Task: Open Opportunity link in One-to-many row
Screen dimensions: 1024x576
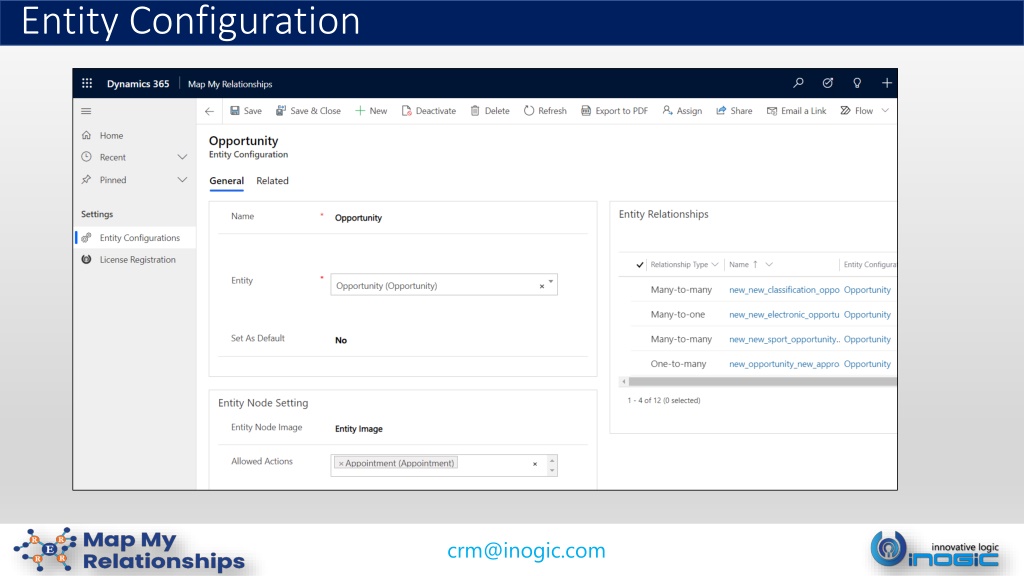Action: pyautogui.click(x=867, y=364)
